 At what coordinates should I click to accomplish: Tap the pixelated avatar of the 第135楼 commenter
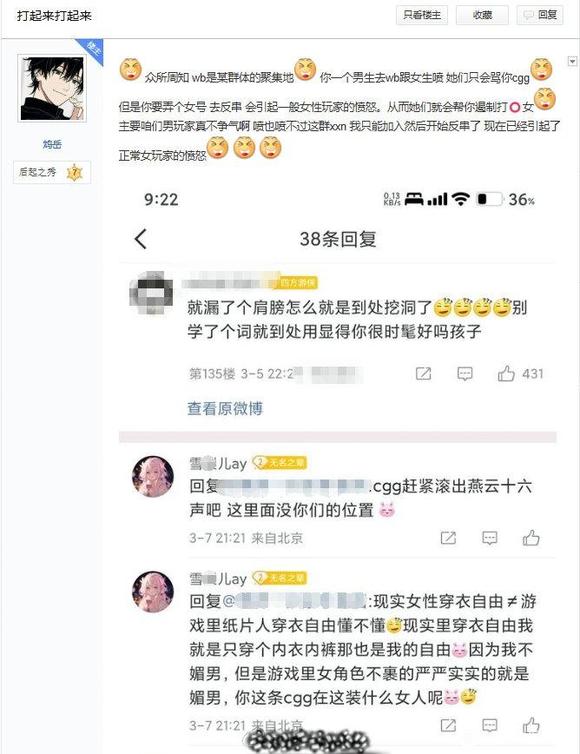tap(151, 292)
